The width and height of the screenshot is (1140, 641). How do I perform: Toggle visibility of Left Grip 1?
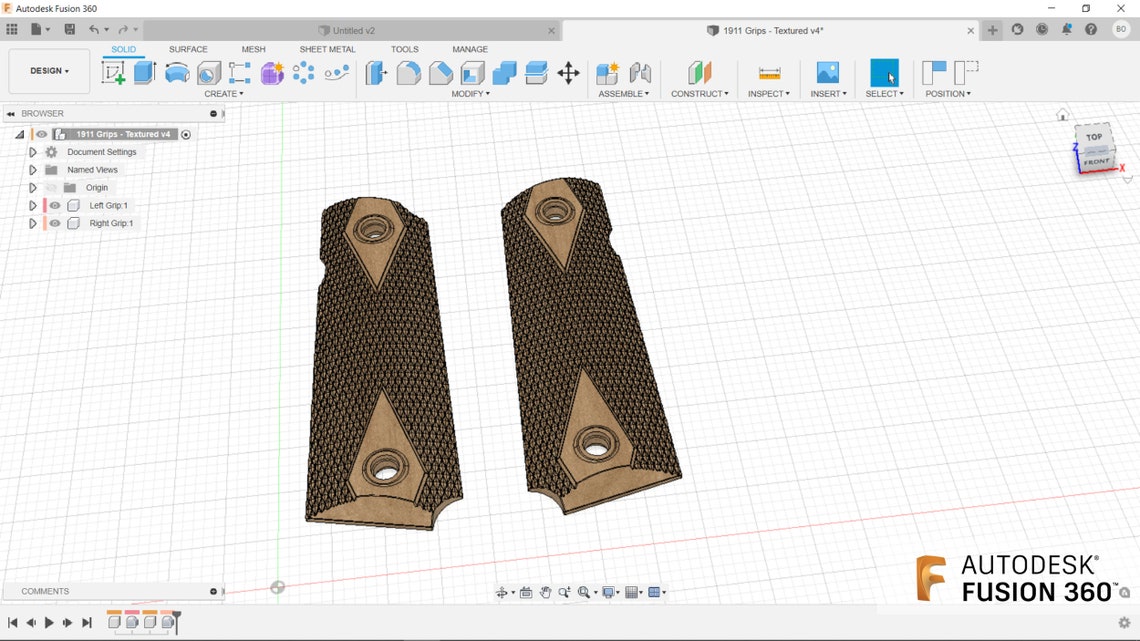[x=55, y=205]
